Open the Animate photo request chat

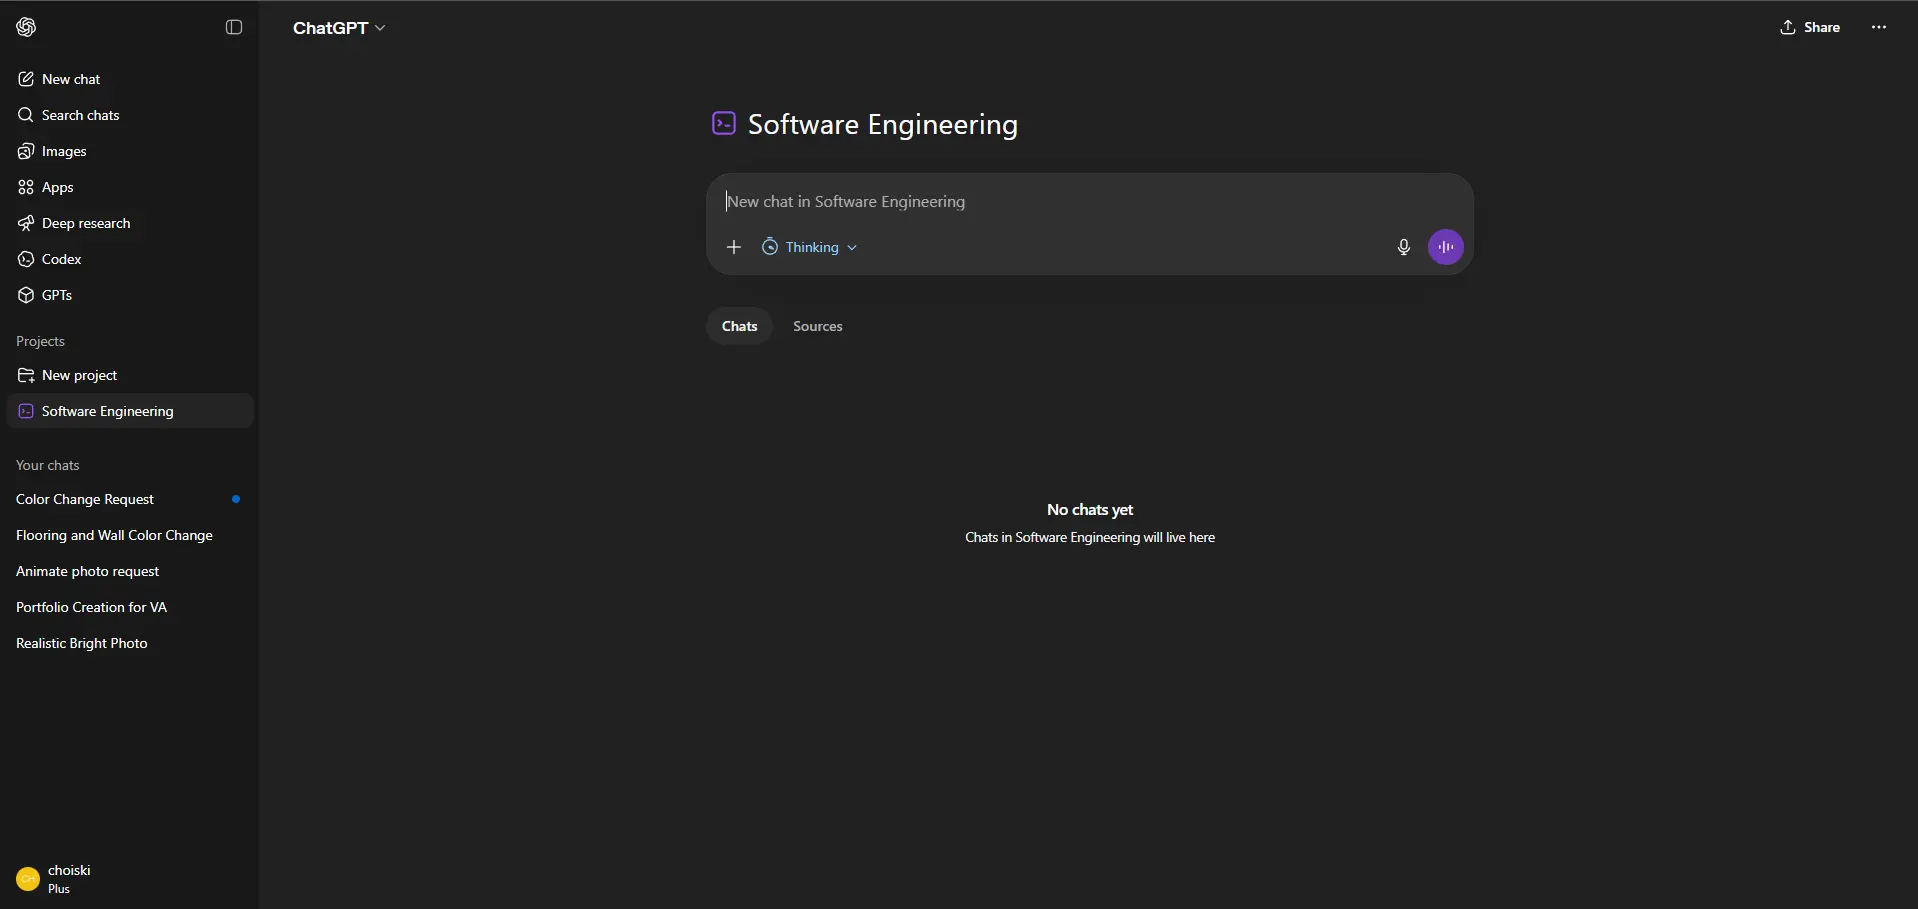(129, 571)
